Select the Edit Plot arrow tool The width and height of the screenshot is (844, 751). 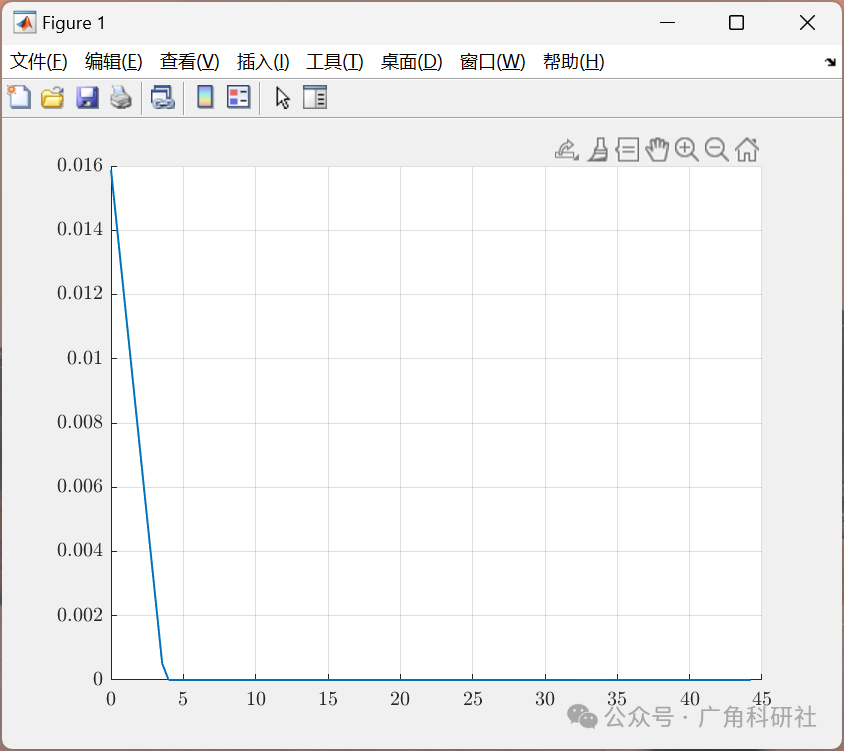pos(281,97)
